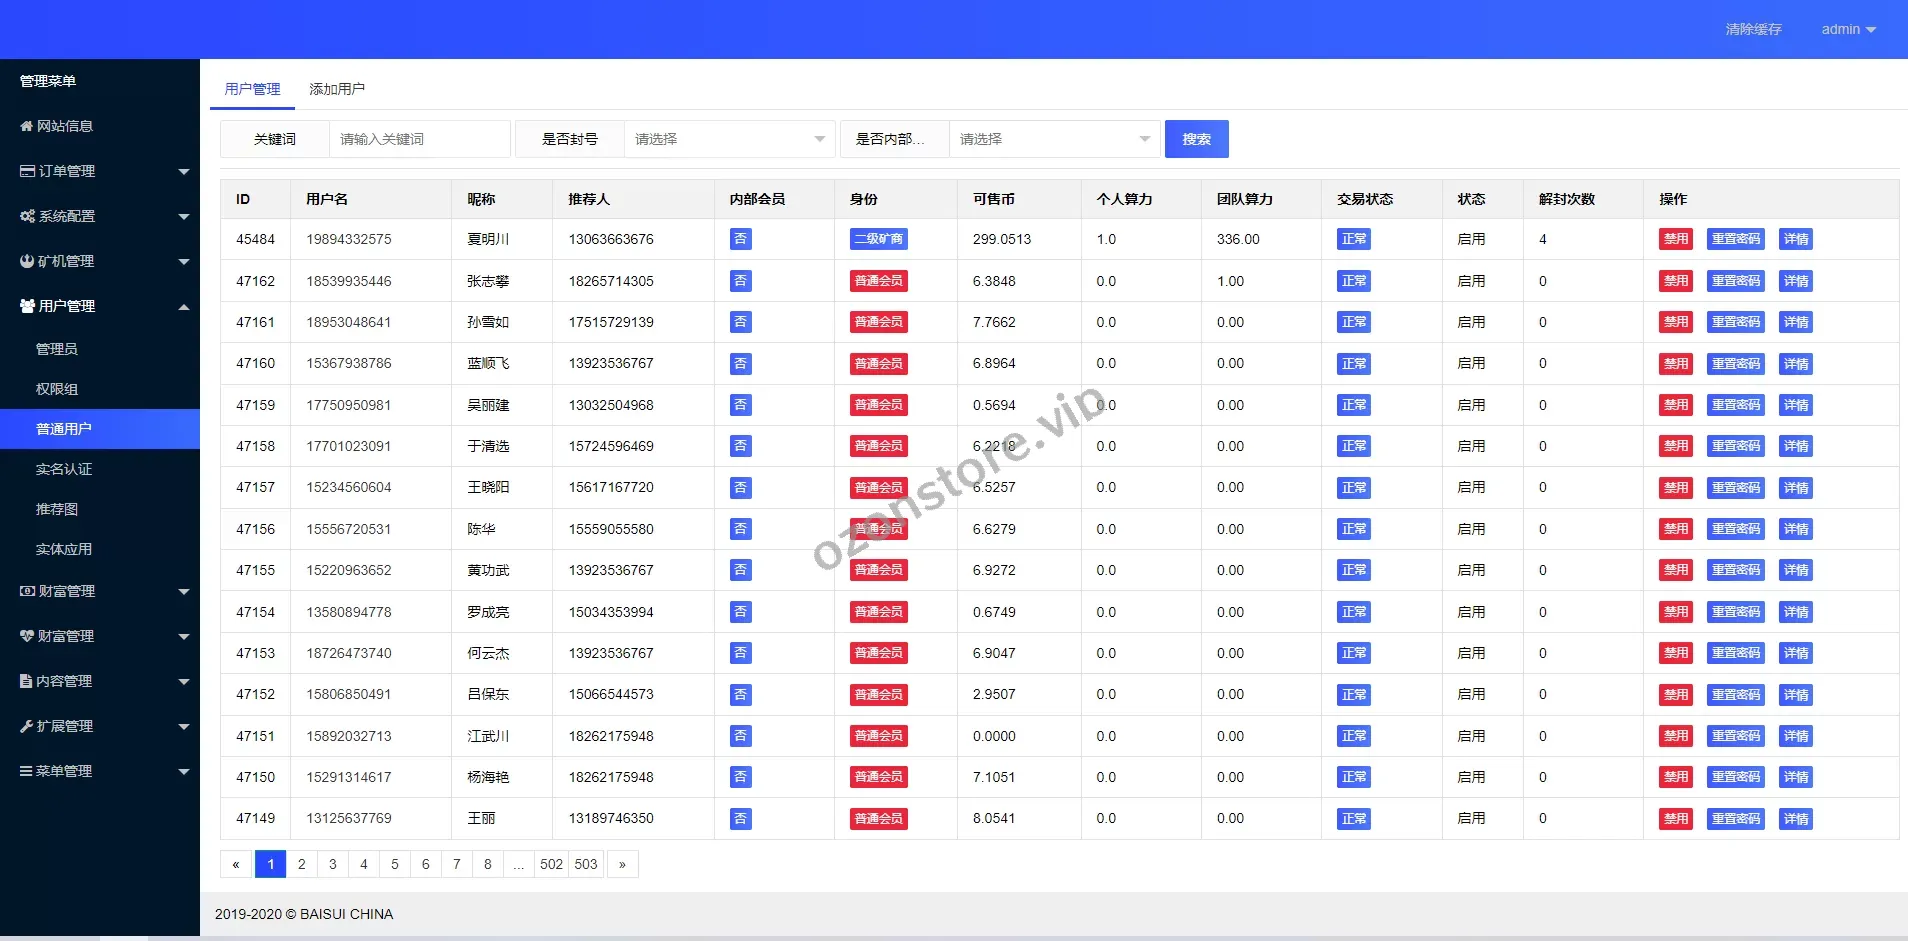Click the 搜索 button

coord(1197,139)
